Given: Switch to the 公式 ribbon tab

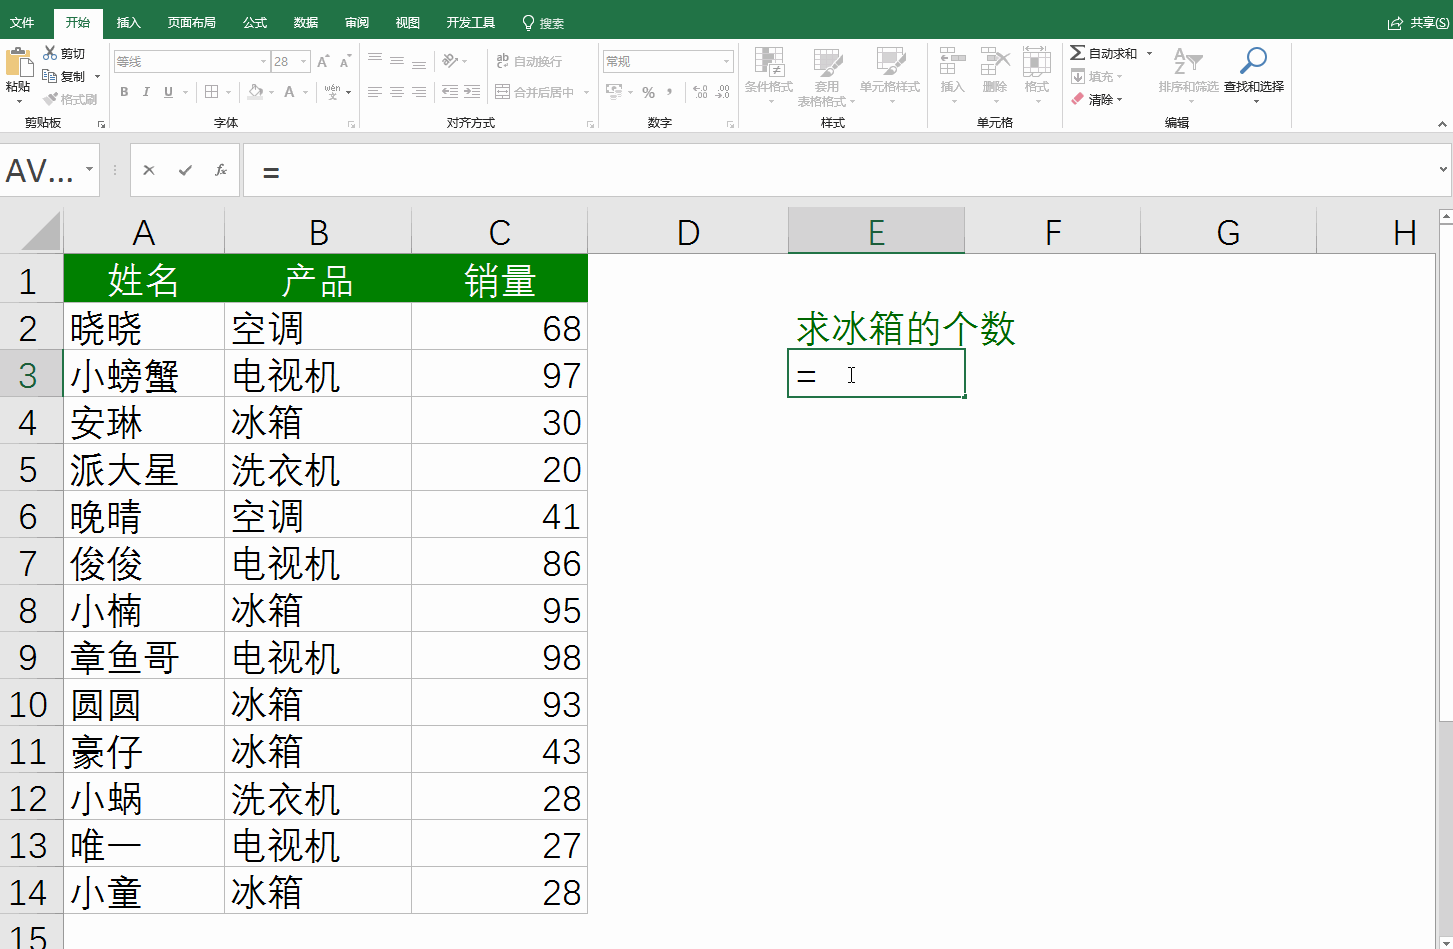Looking at the screenshot, I should (x=254, y=22).
